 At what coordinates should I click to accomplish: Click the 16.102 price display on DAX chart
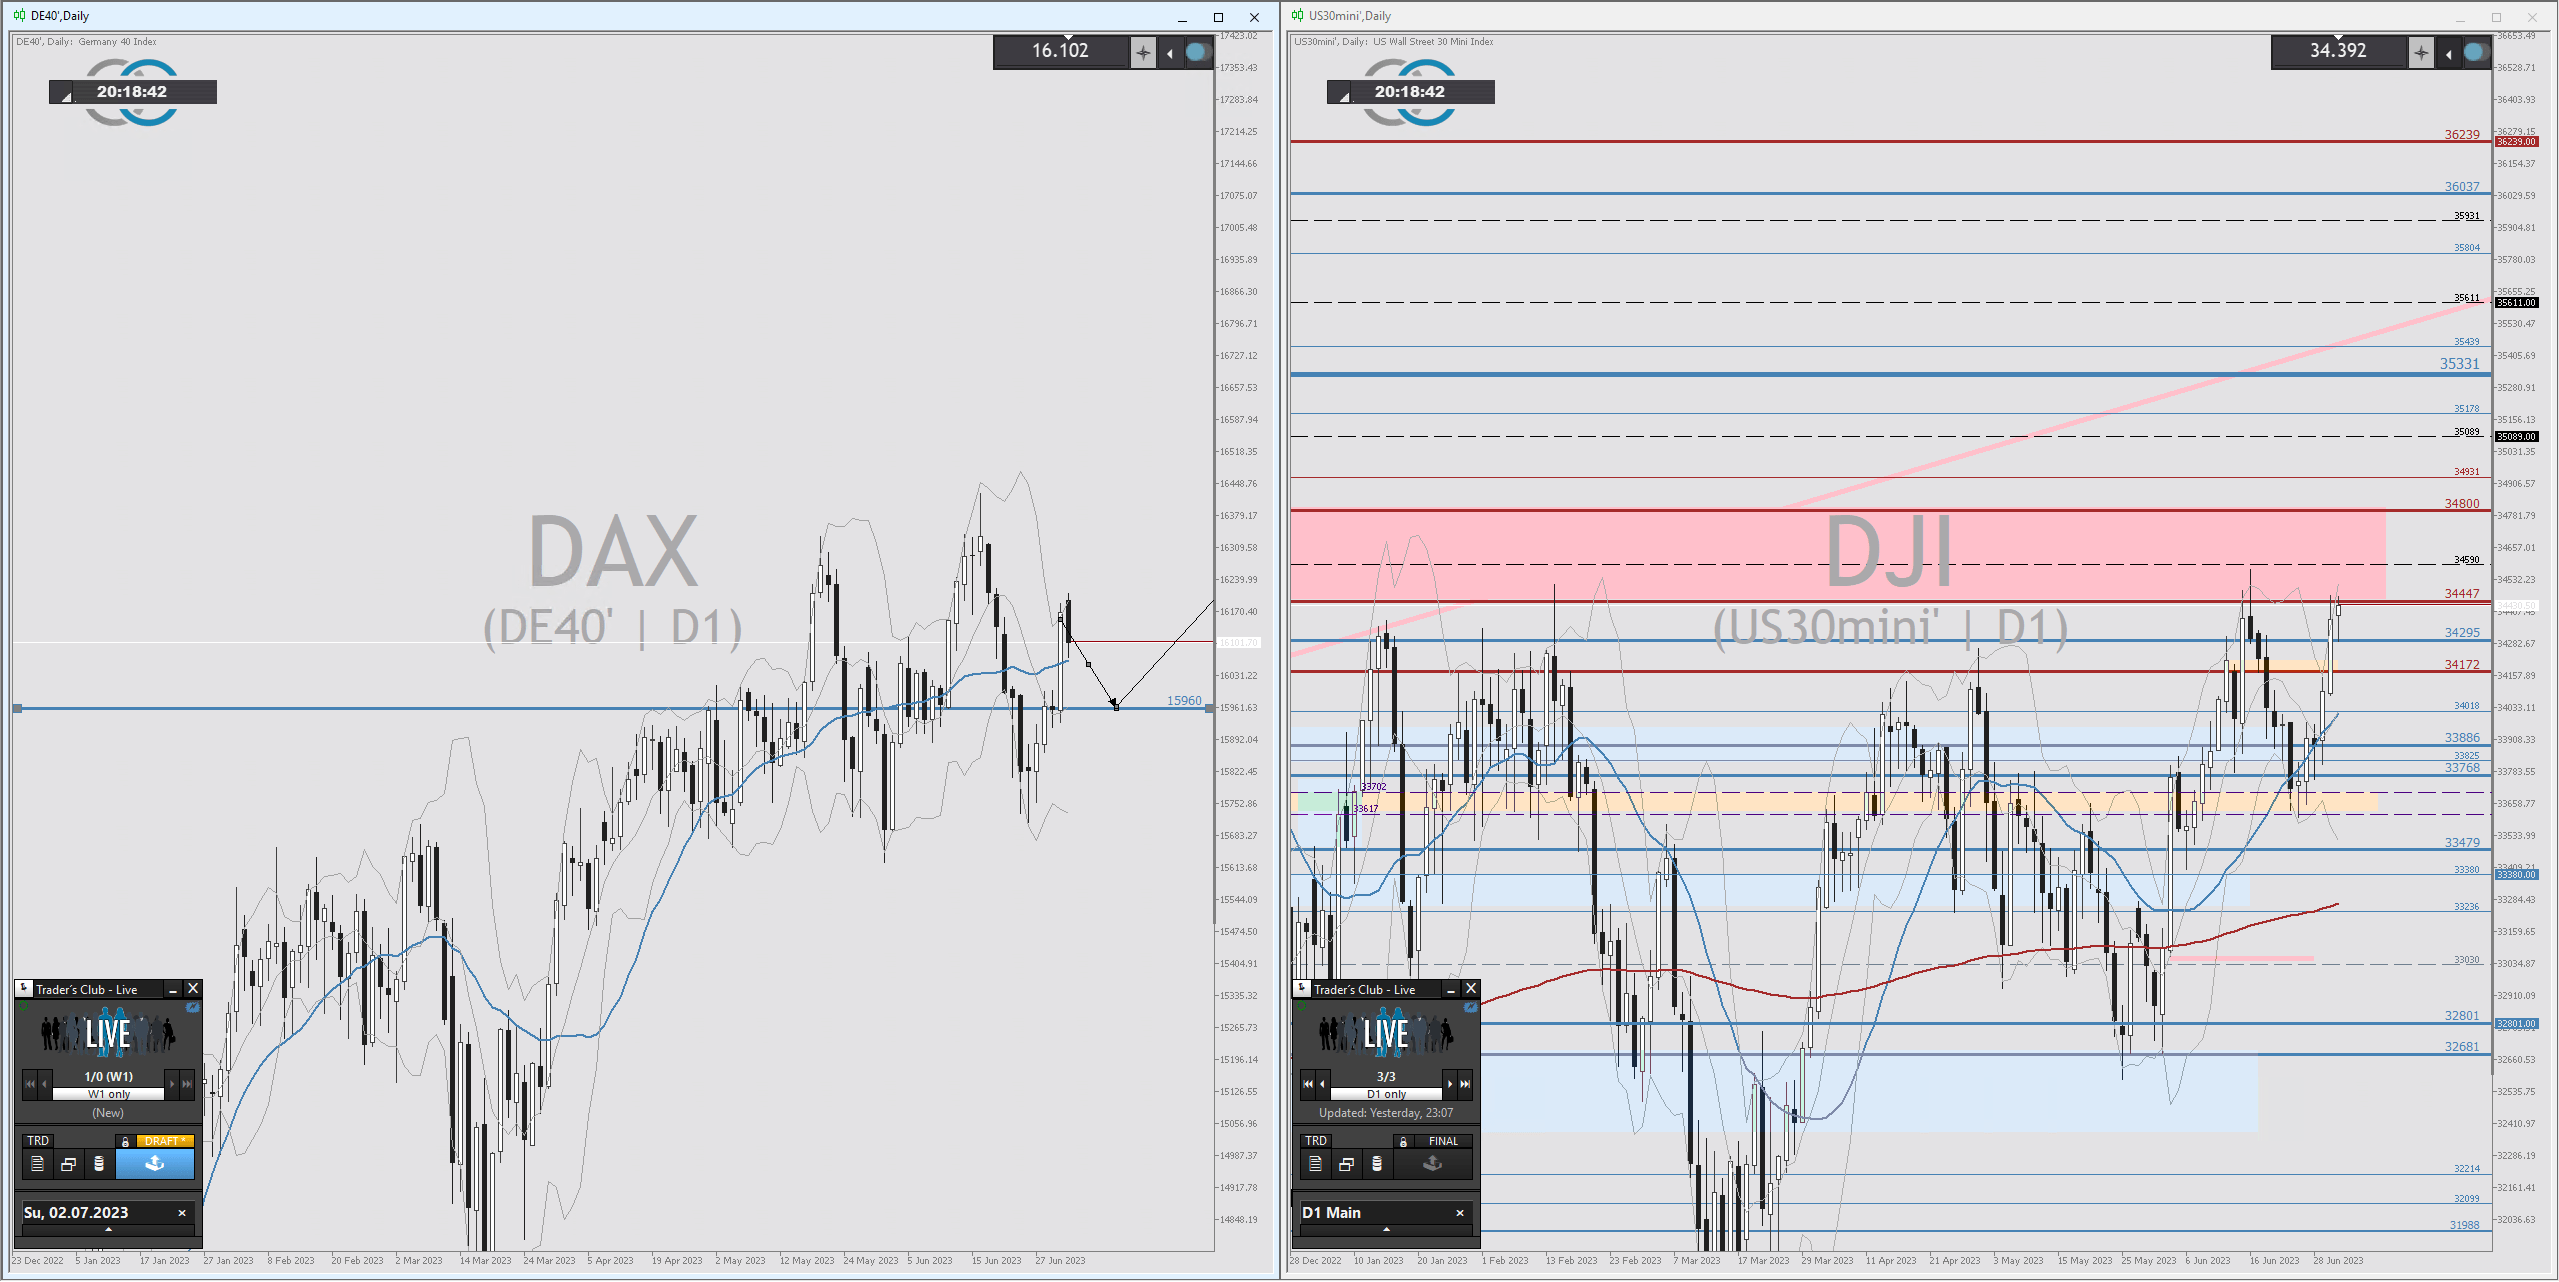1060,51
